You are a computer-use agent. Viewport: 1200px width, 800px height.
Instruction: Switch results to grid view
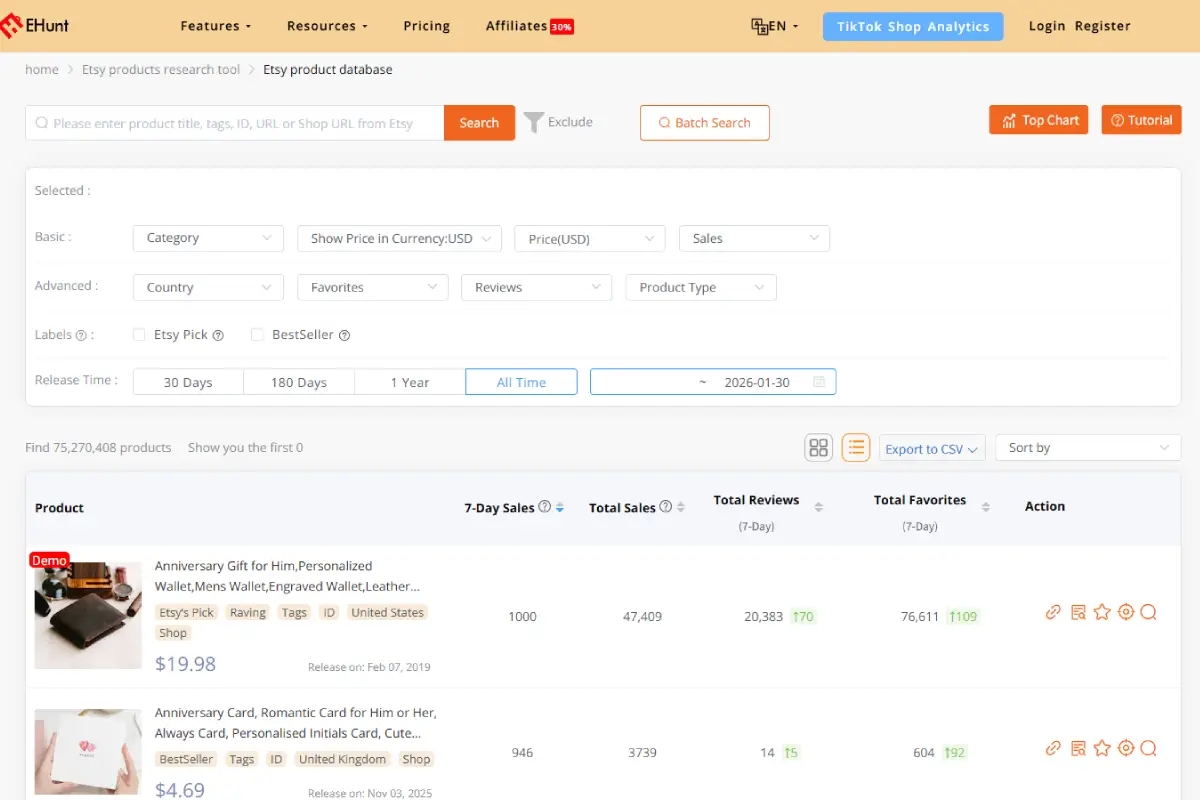coord(818,447)
